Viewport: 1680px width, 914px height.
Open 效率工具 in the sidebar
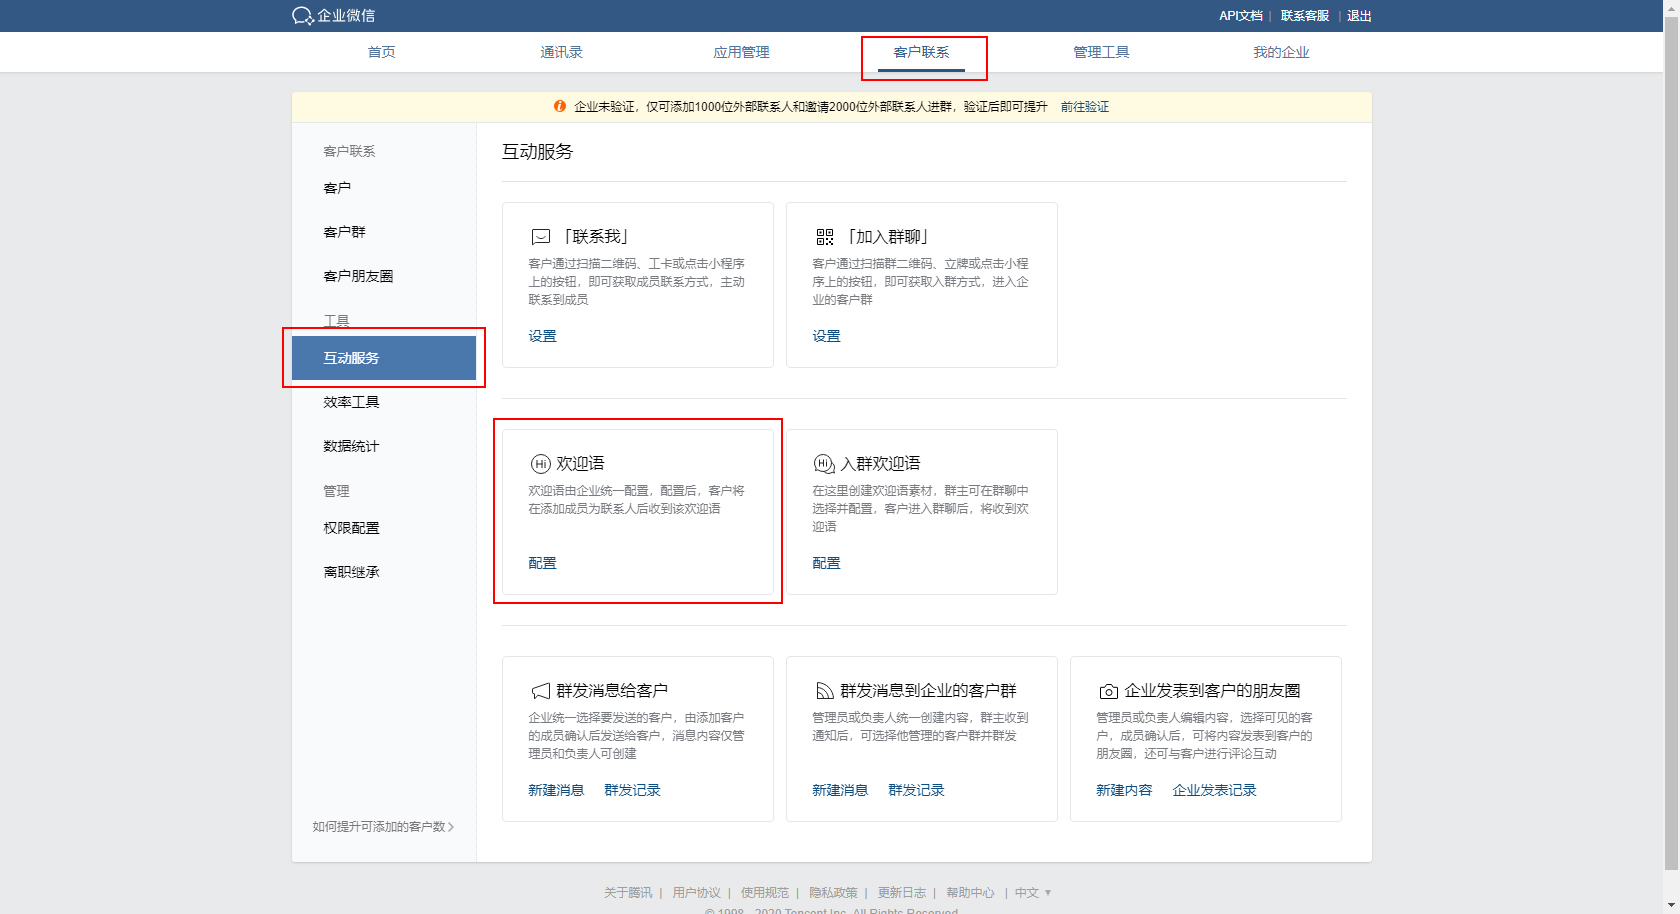pos(384,402)
